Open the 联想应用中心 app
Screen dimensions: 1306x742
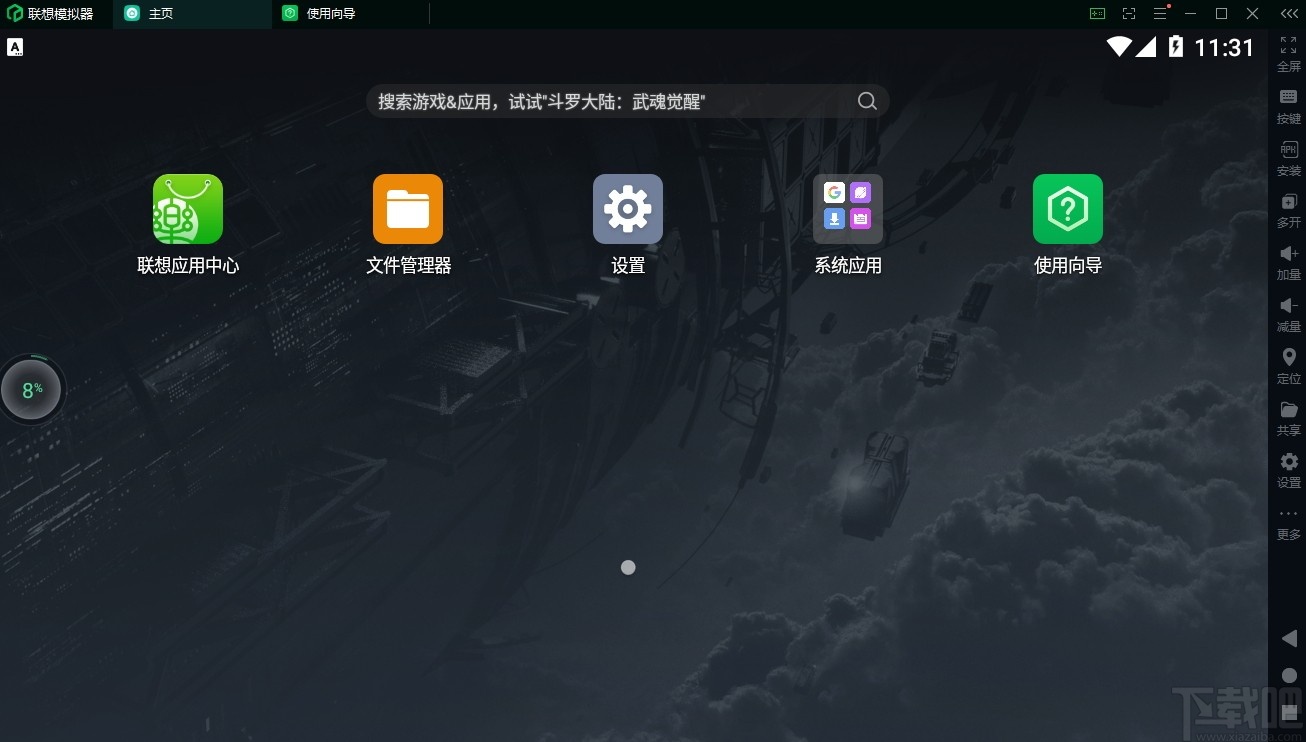pyautogui.click(x=187, y=209)
